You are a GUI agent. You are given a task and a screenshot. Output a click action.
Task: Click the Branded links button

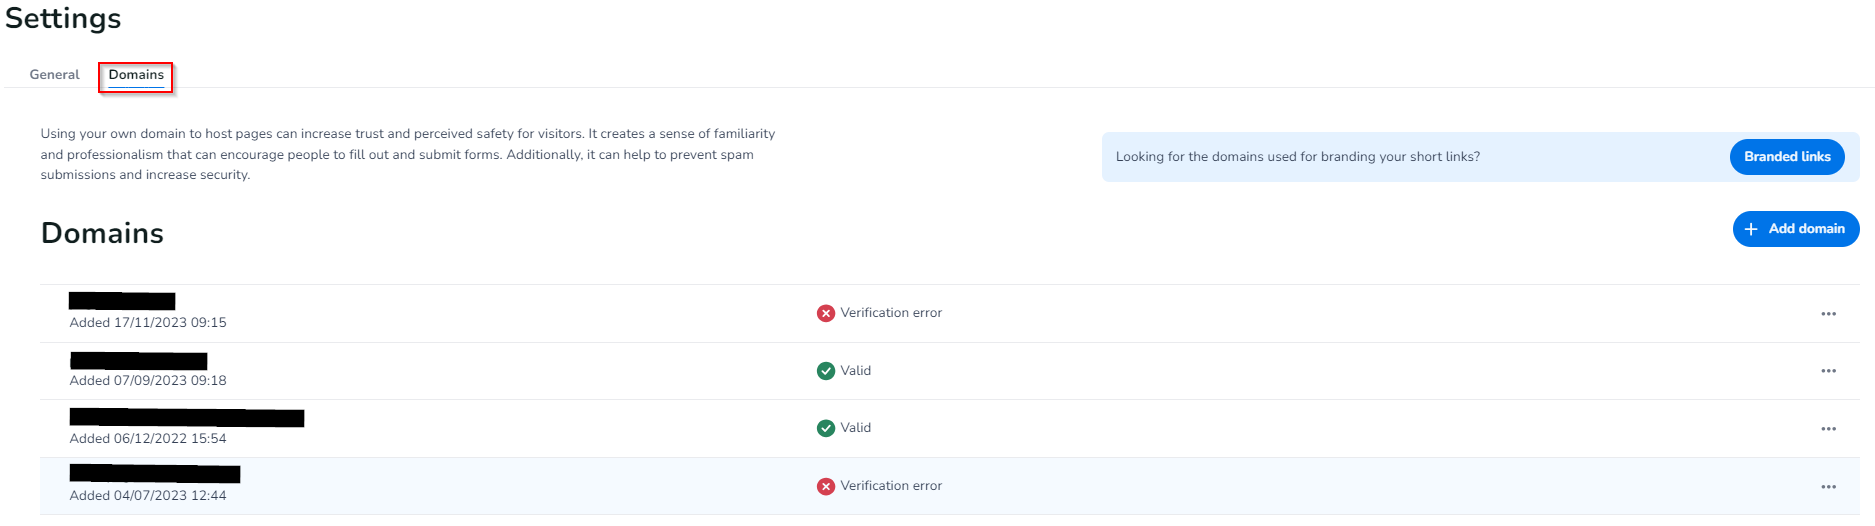[x=1786, y=157]
